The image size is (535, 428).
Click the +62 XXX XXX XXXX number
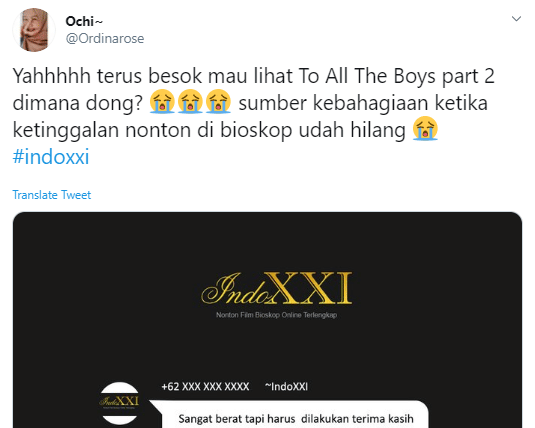(205, 387)
